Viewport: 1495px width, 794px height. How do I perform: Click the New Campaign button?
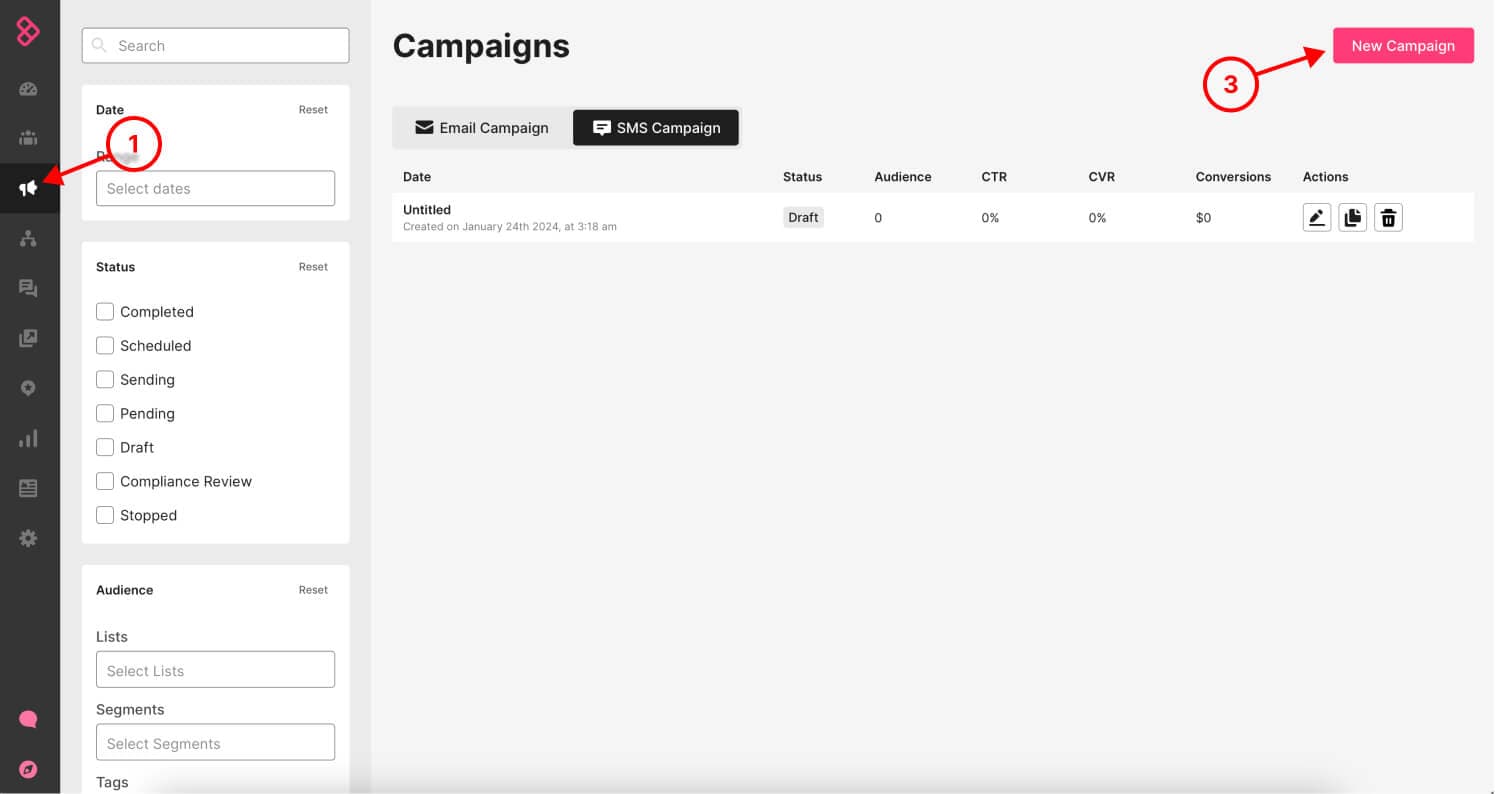[x=1402, y=46]
